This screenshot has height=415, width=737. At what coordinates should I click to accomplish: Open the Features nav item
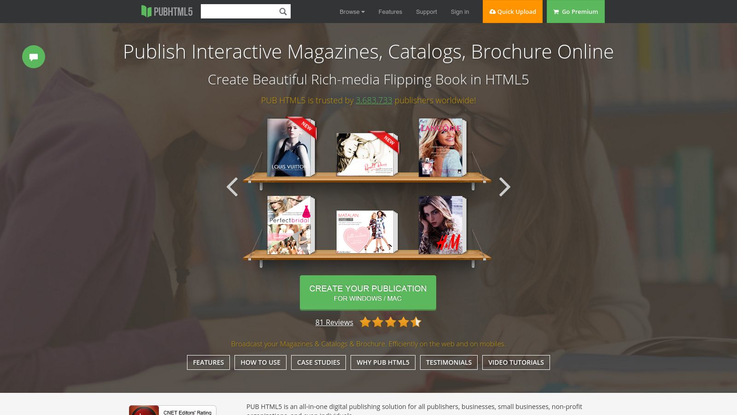tap(390, 12)
